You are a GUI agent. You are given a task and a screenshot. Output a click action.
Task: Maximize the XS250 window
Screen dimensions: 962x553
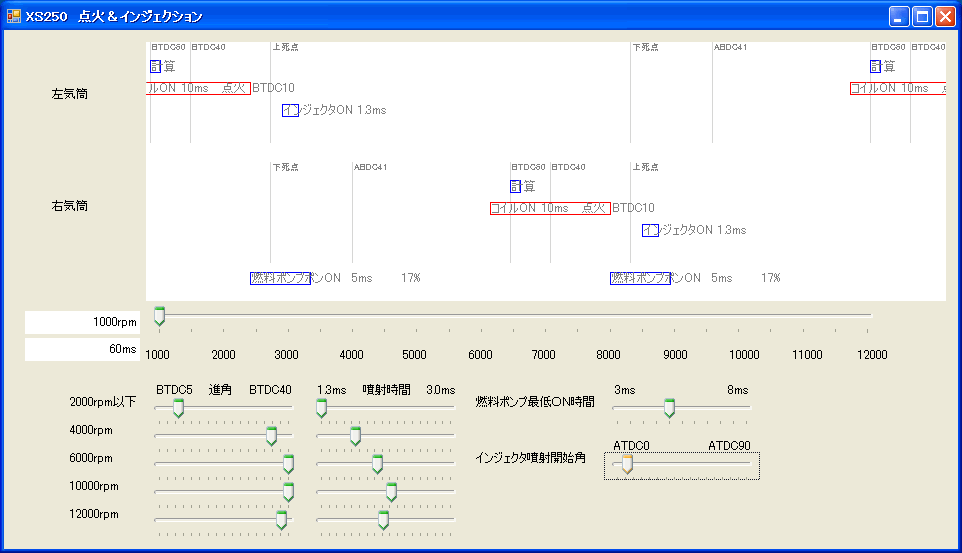click(922, 17)
